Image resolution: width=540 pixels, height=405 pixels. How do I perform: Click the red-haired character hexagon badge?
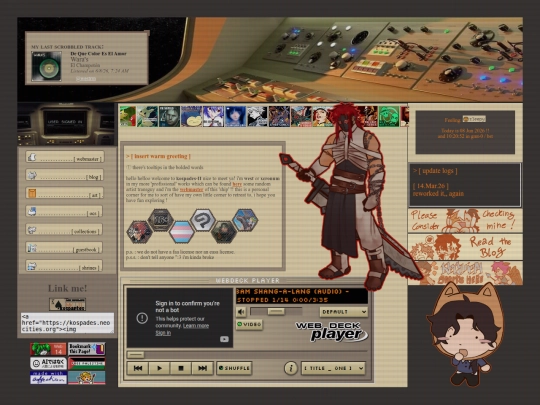coord(139,232)
